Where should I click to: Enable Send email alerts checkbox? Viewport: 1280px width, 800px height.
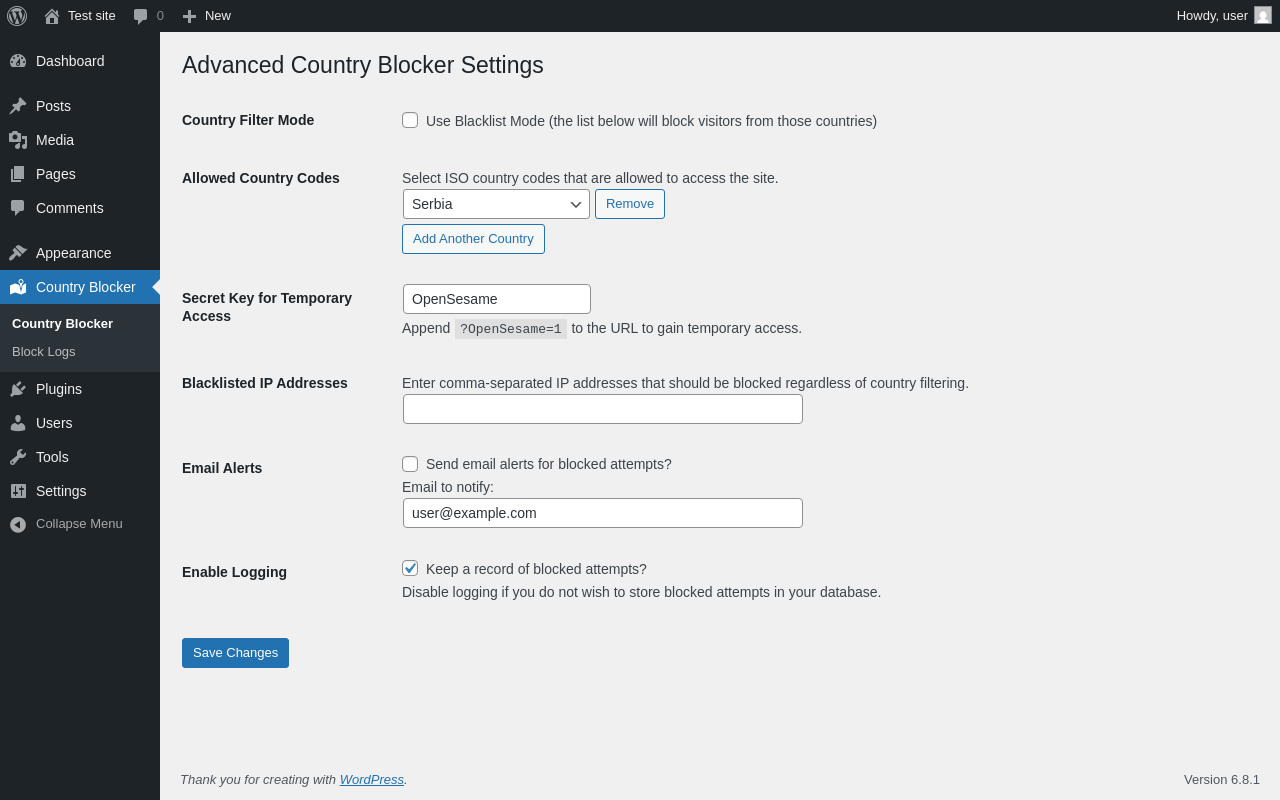point(410,464)
